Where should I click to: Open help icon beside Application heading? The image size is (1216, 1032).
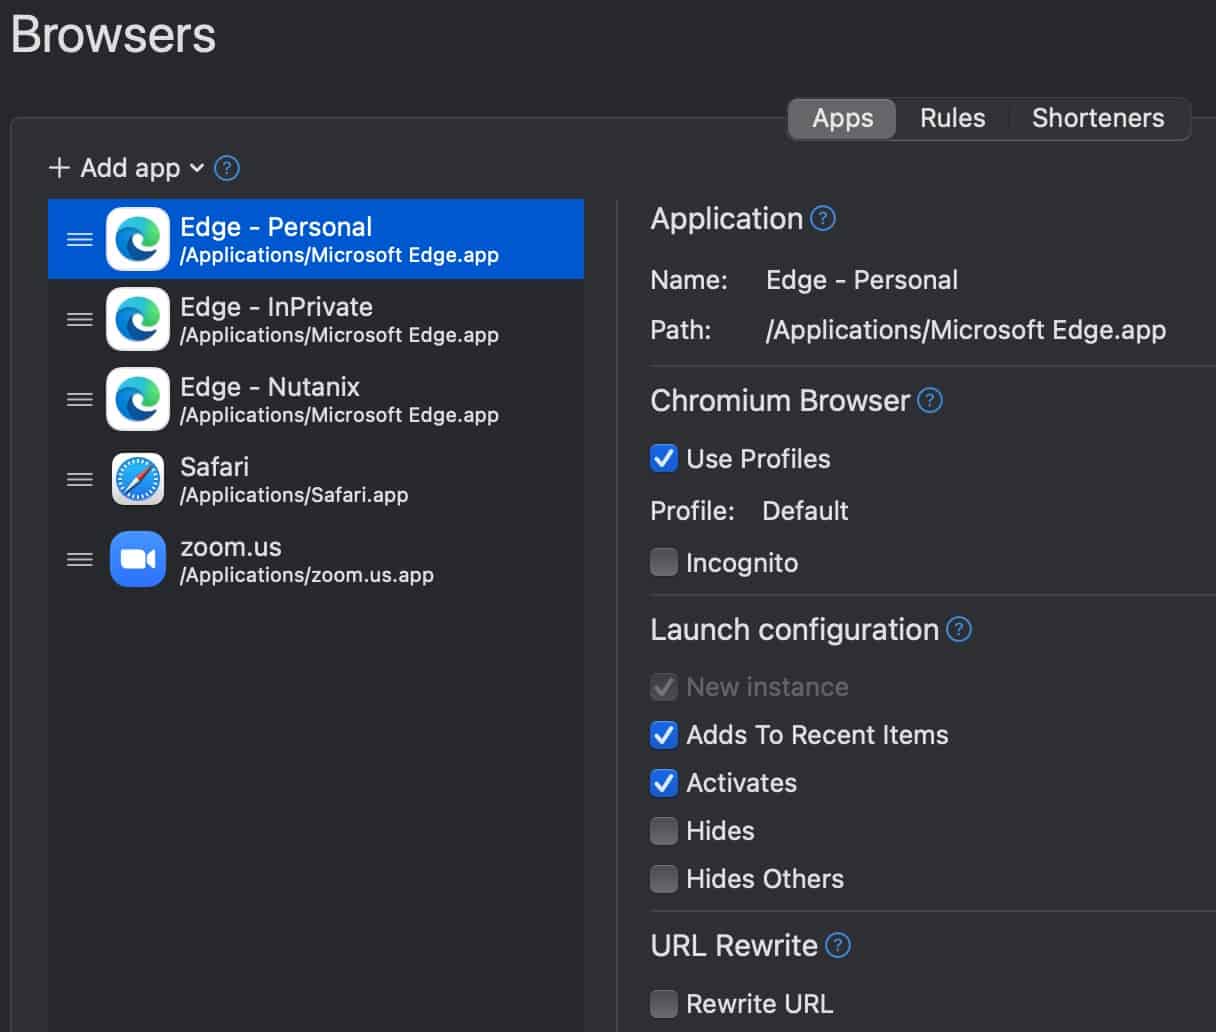(x=823, y=218)
